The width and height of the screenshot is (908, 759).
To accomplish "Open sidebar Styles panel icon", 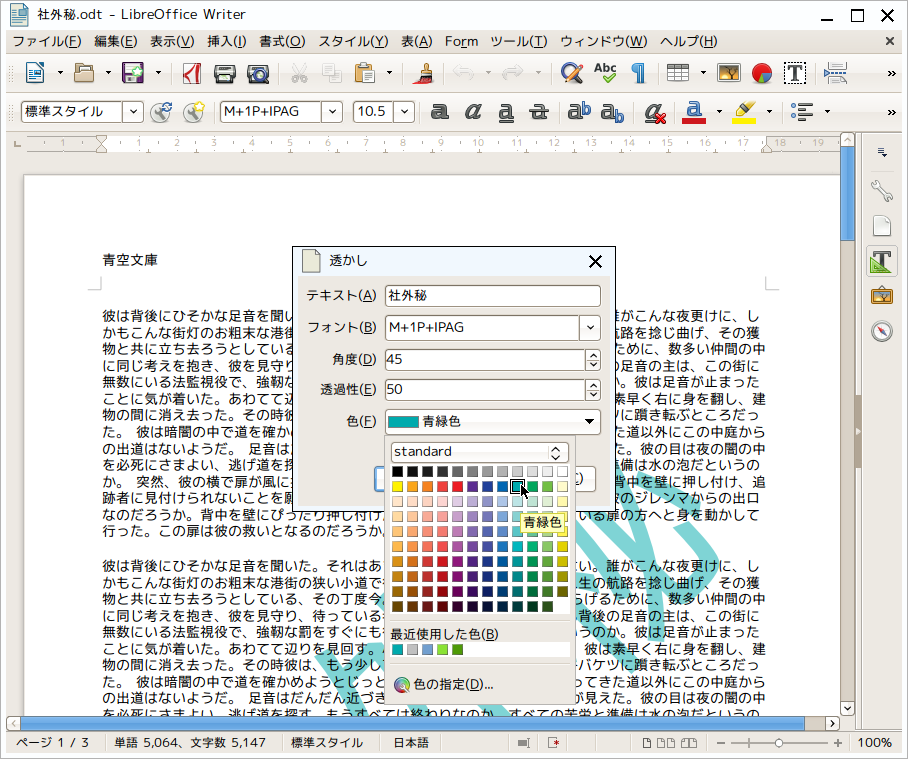I will pyautogui.click(x=881, y=261).
